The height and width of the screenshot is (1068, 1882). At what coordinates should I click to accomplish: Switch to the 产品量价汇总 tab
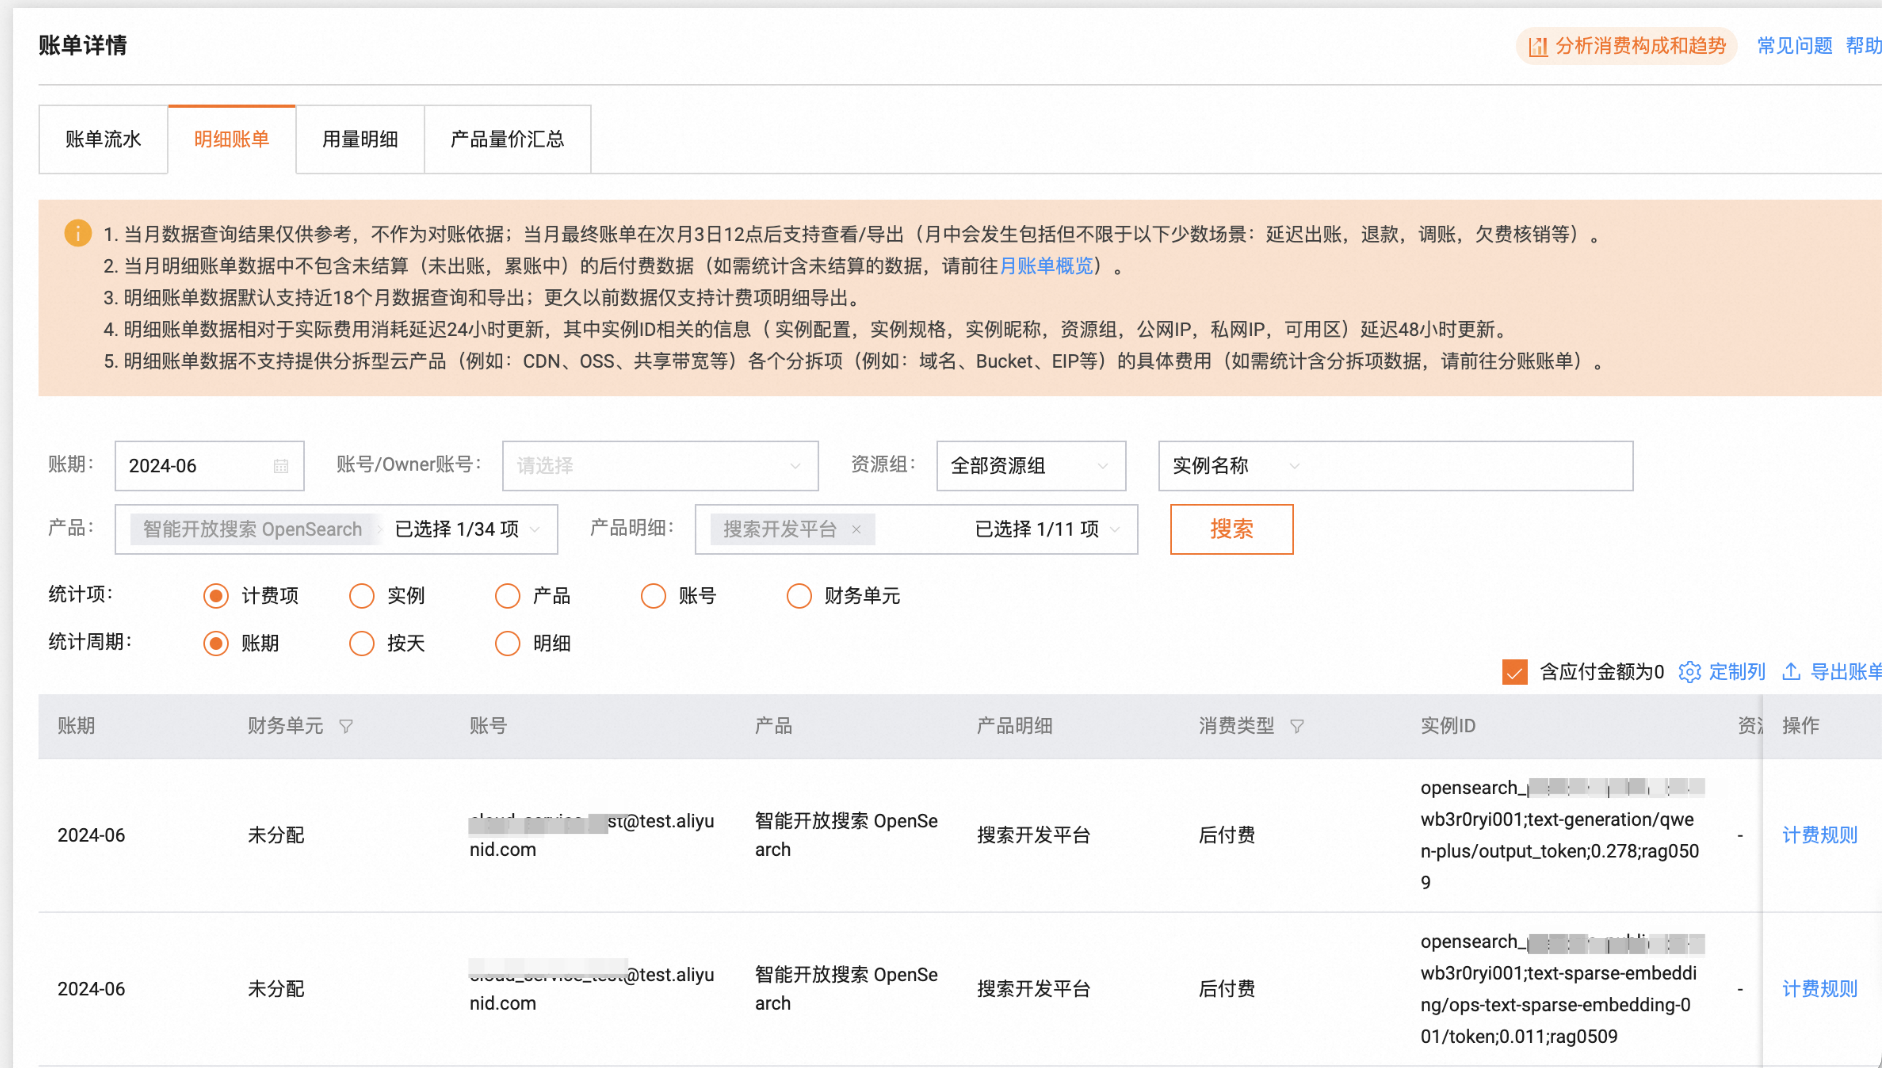coord(508,139)
